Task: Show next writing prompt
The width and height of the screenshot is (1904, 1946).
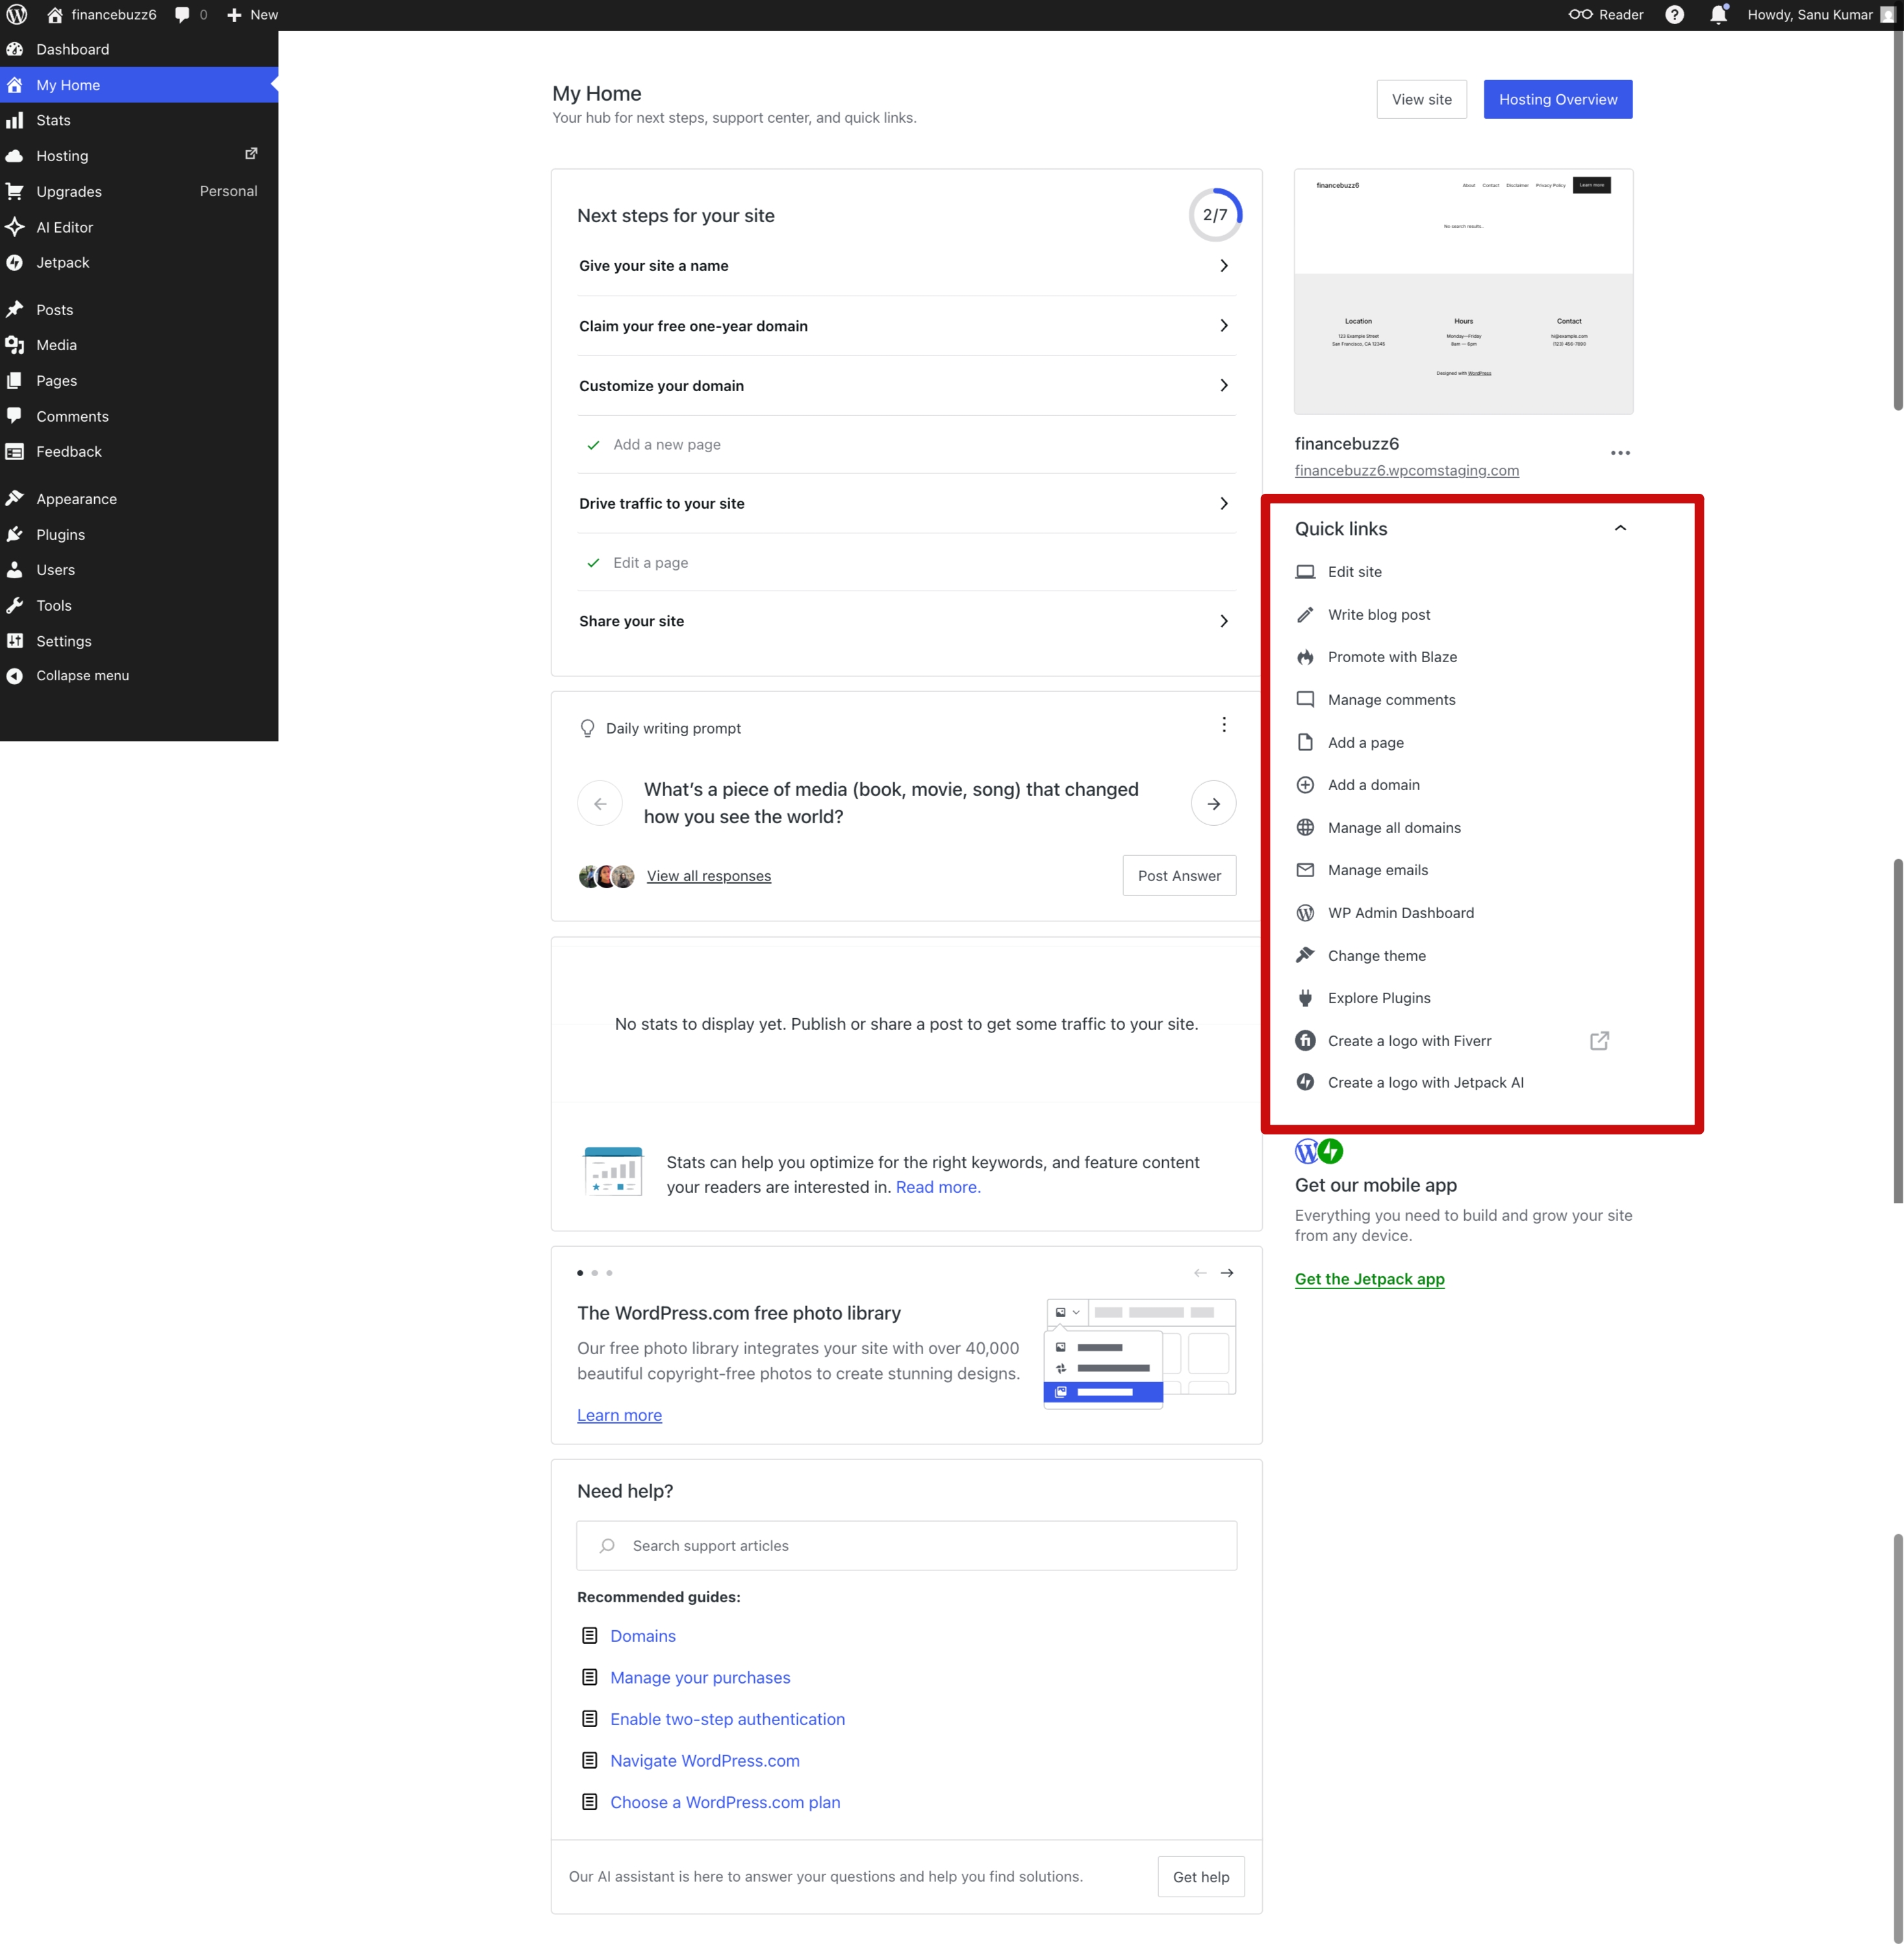Action: [x=1213, y=803]
